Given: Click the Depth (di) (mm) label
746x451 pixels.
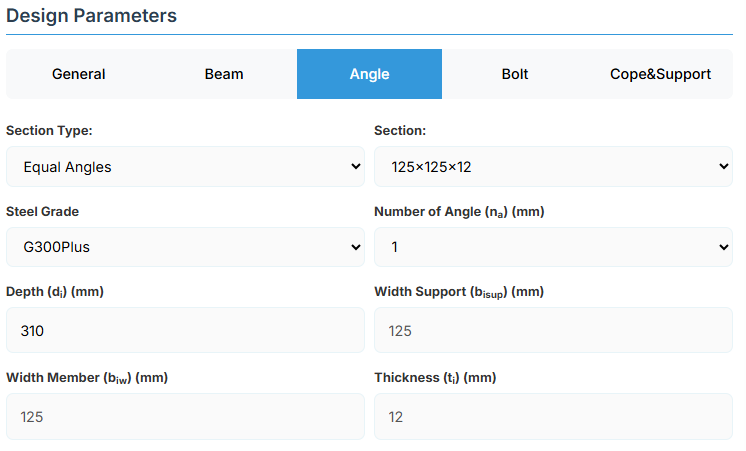Looking at the screenshot, I should 55,292.
